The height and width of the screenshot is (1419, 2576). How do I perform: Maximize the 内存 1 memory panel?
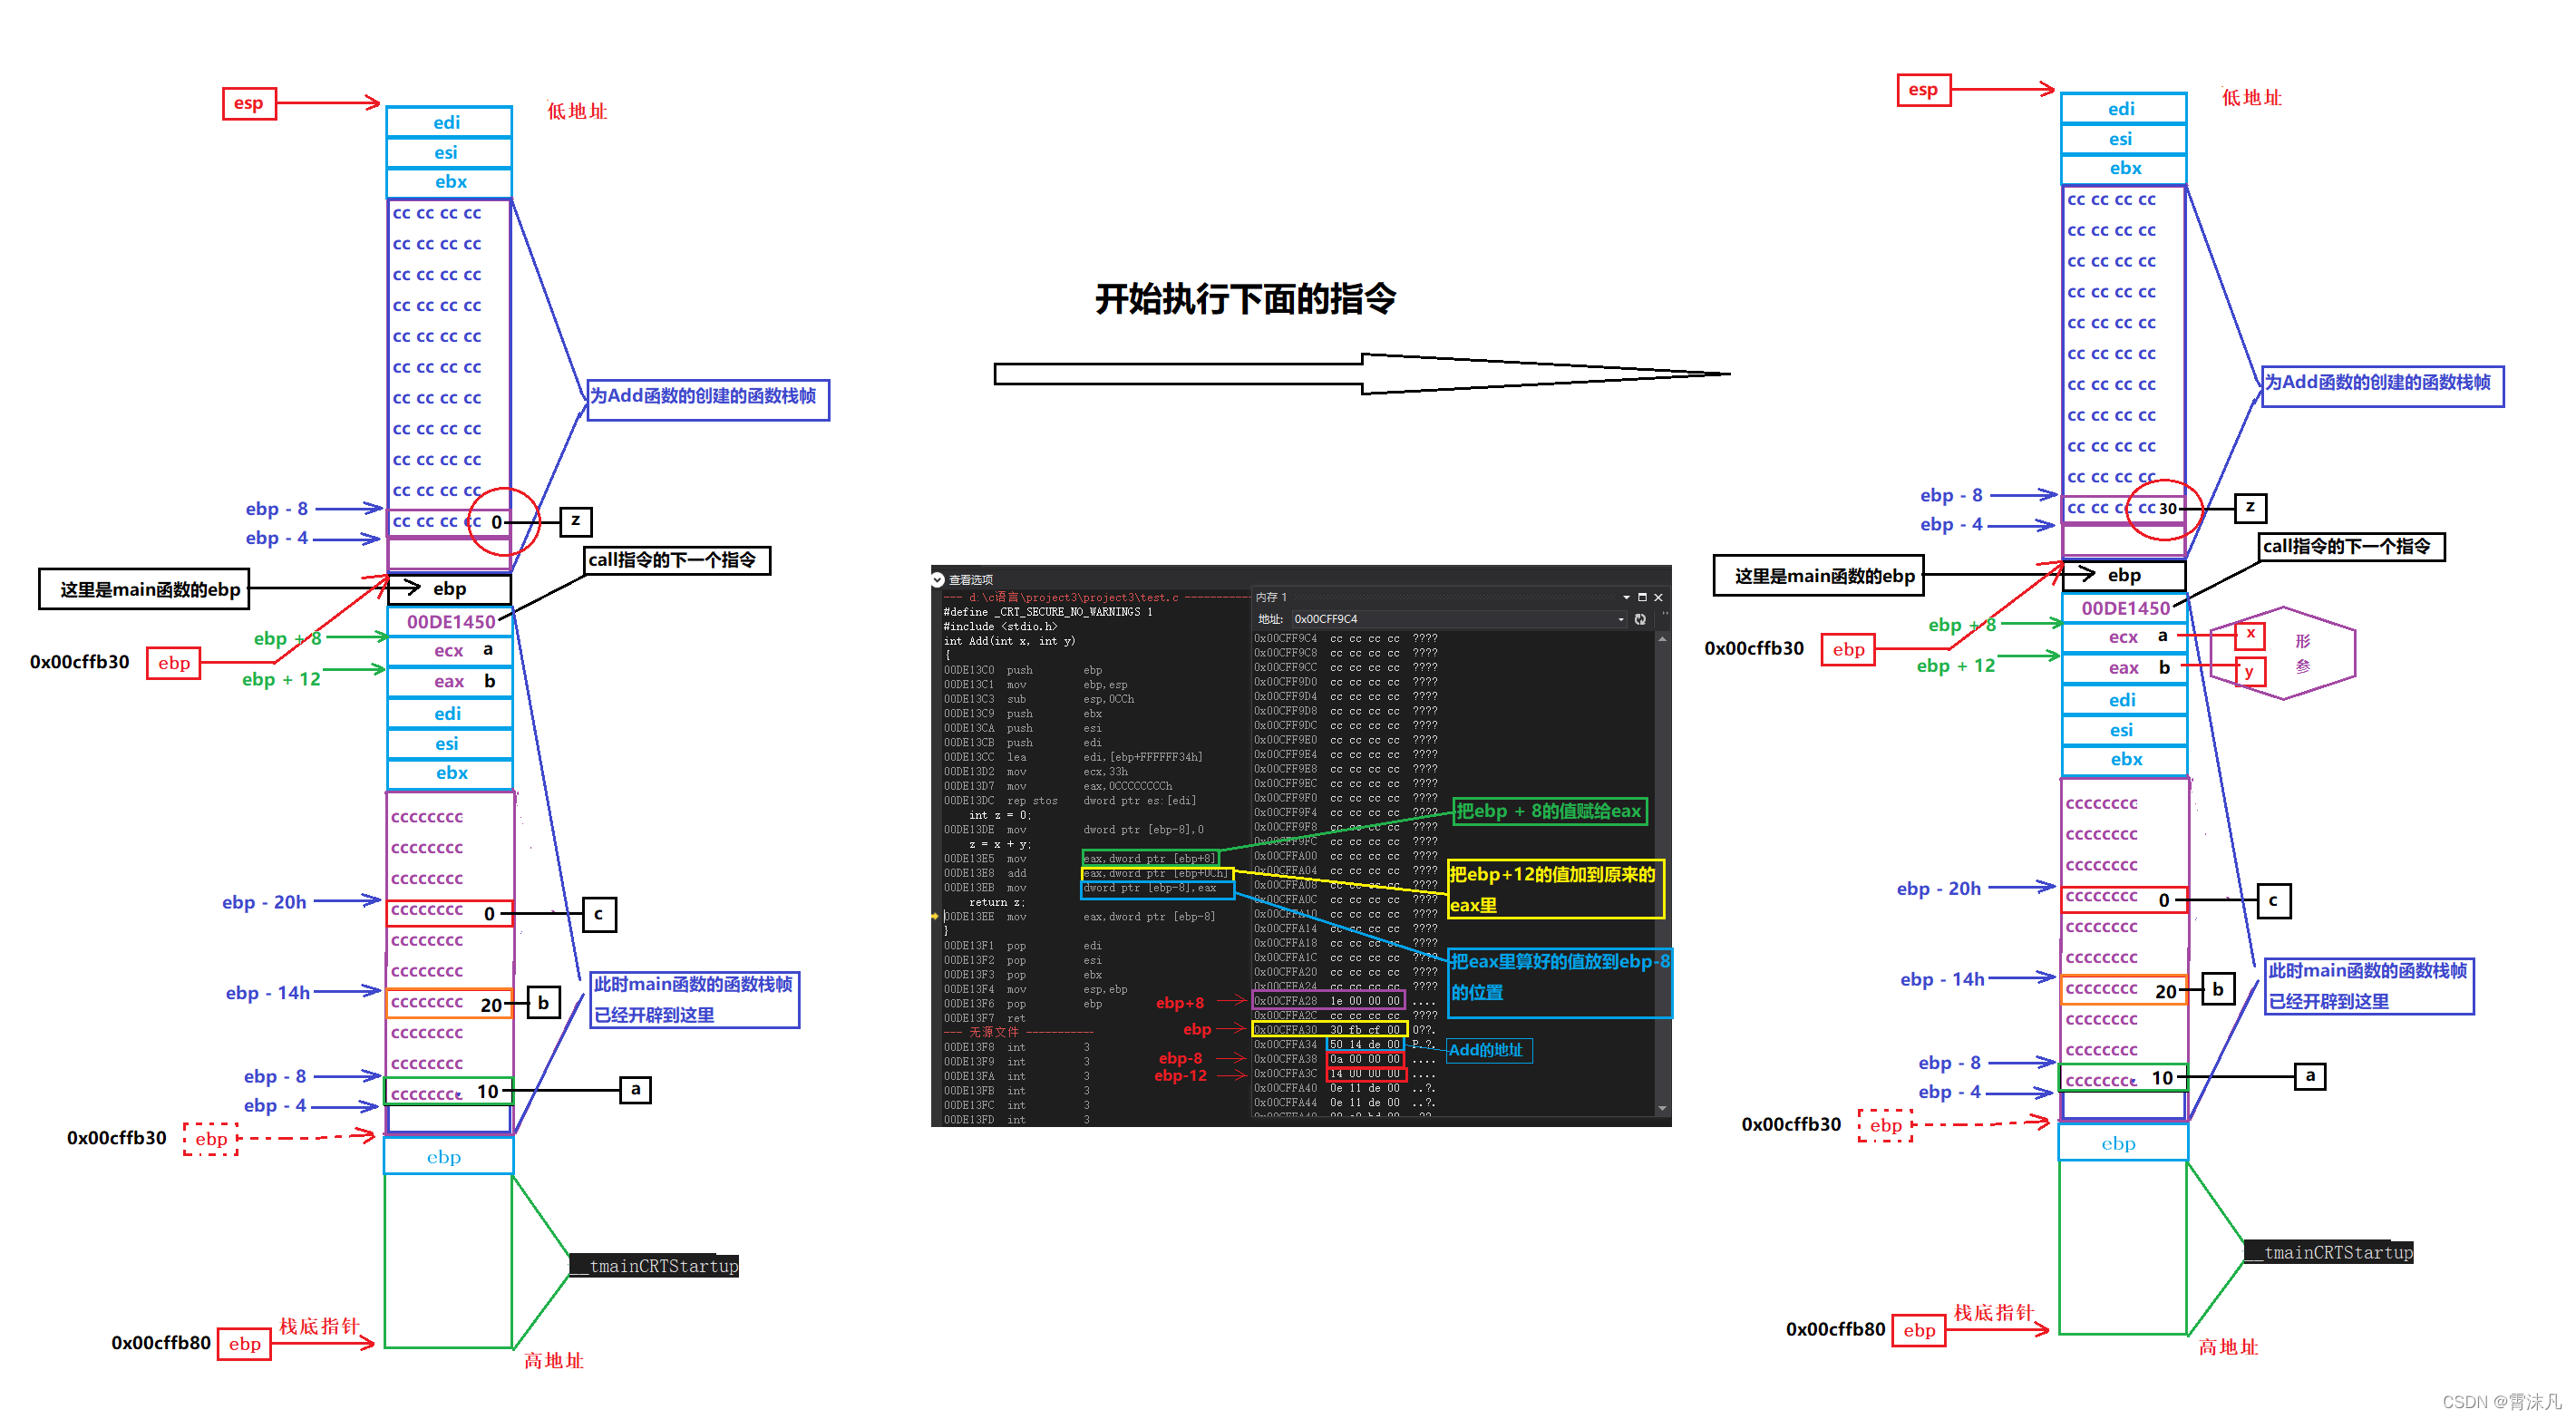[1642, 597]
